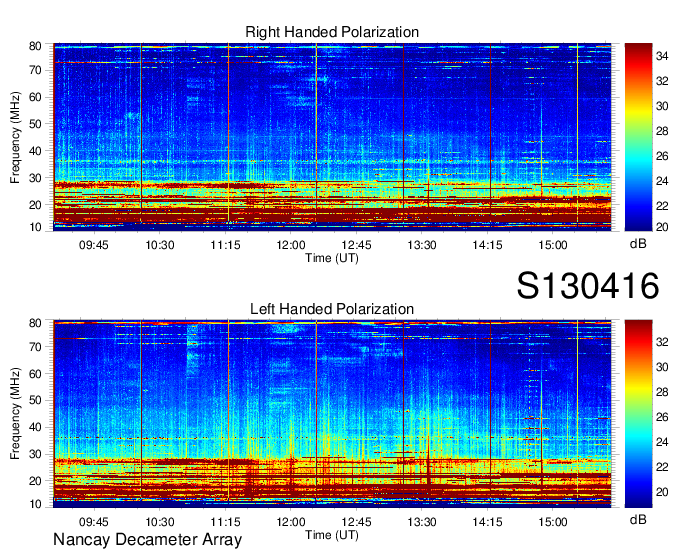Click the 60 MHz tick label of bottom plot
This screenshot has width=680, height=552.
point(35,374)
